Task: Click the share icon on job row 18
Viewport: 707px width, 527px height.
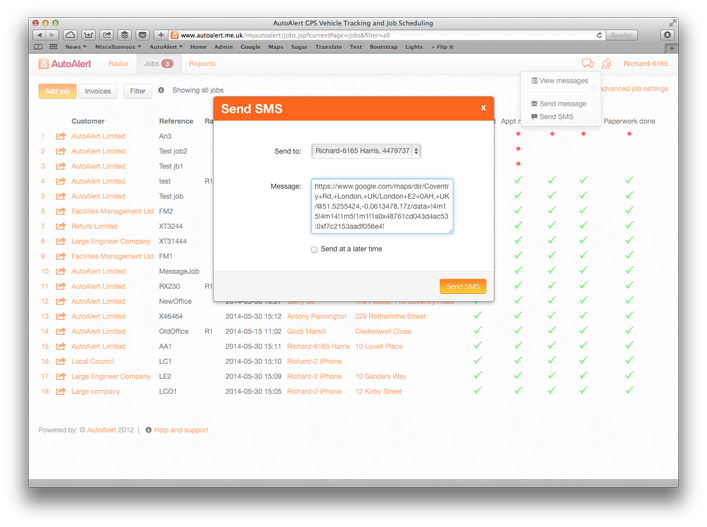Action: point(60,391)
